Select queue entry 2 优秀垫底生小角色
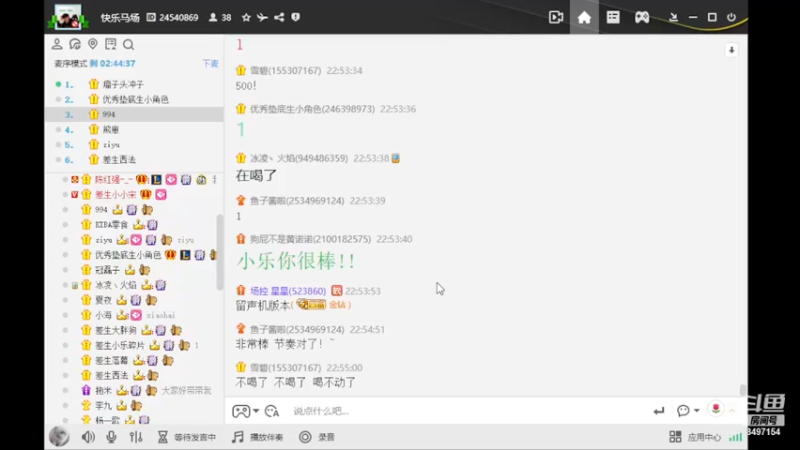This screenshot has width=800, height=450. 134,99
